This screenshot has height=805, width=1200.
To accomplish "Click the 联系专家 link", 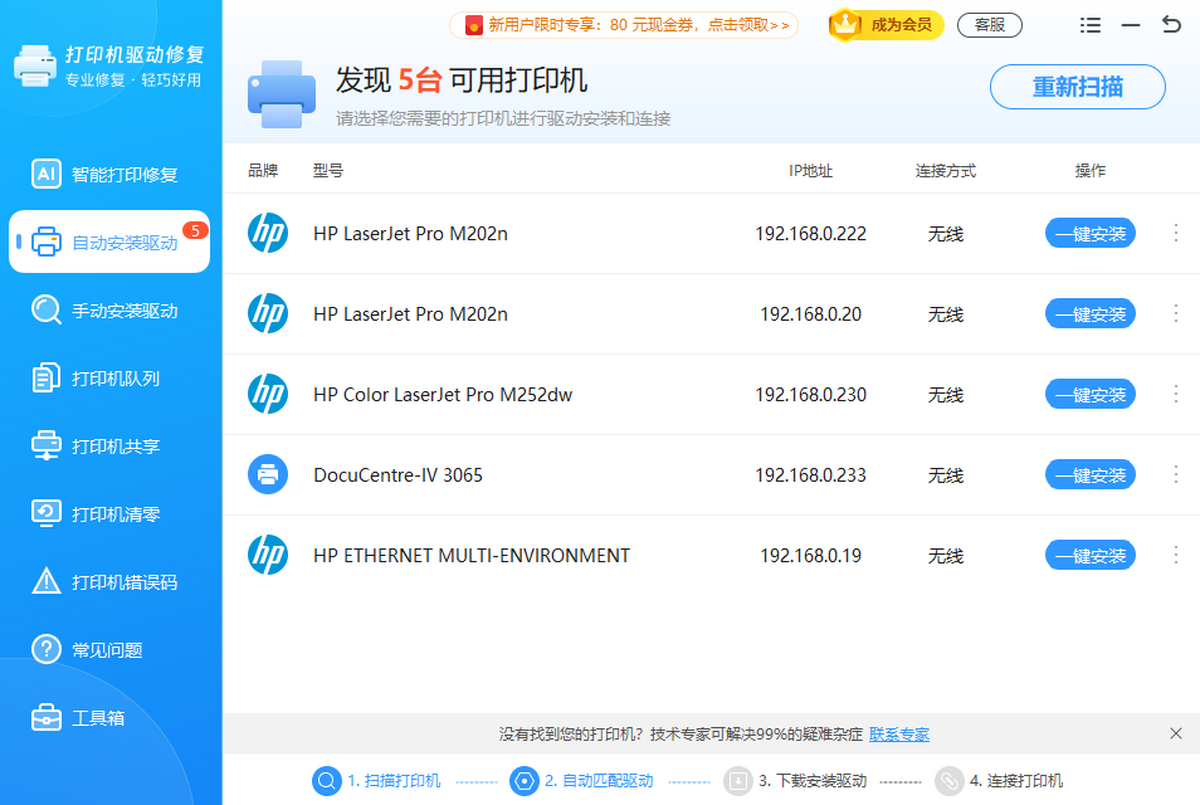I will coord(899,734).
